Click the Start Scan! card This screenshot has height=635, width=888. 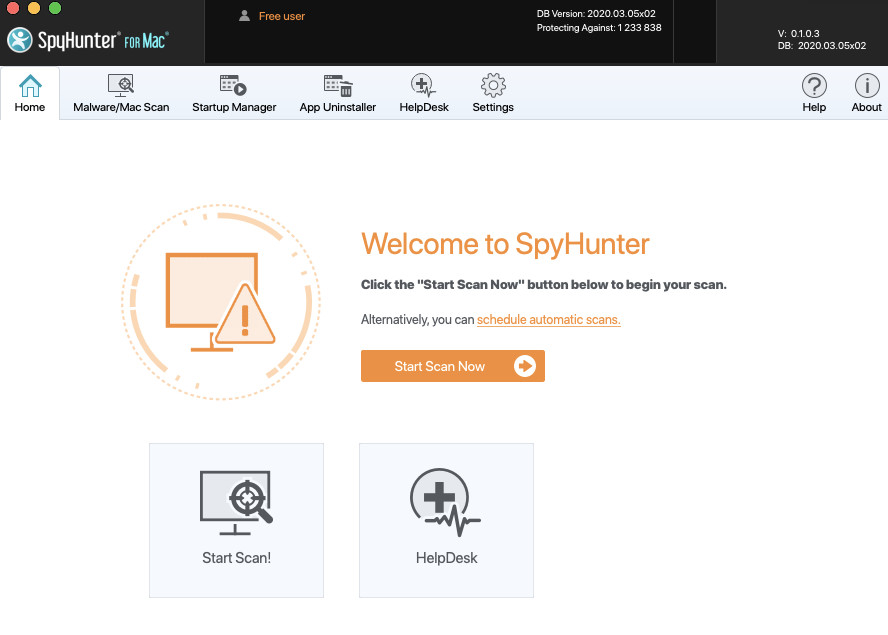coord(236,520)
